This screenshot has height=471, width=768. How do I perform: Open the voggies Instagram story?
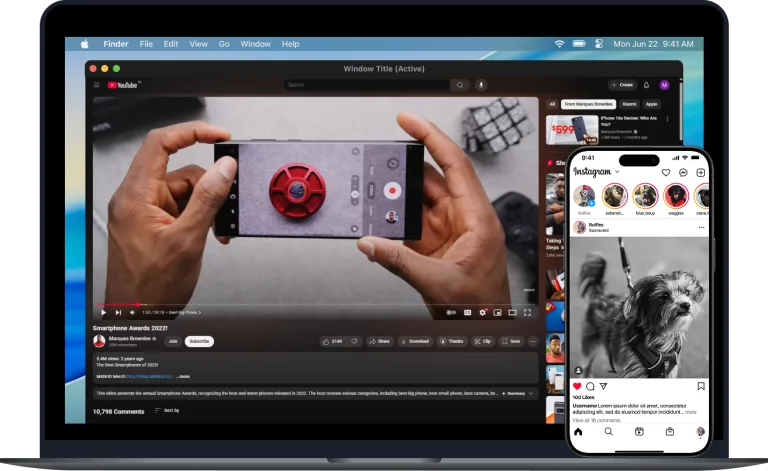pos(676,196)
